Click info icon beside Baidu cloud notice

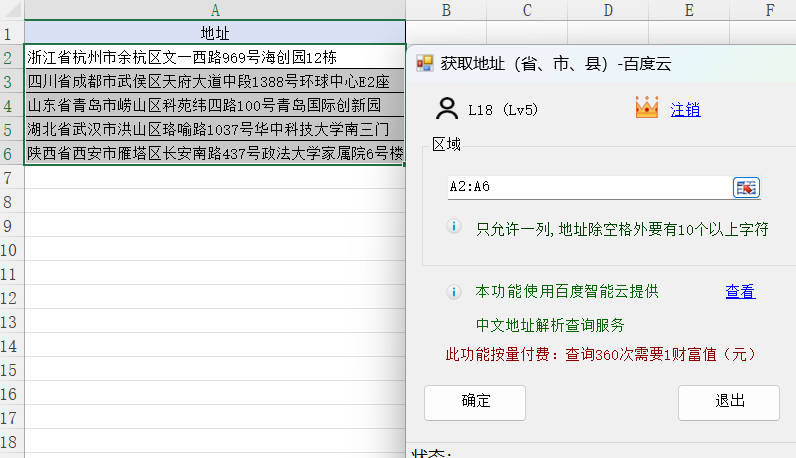(454, 291)
